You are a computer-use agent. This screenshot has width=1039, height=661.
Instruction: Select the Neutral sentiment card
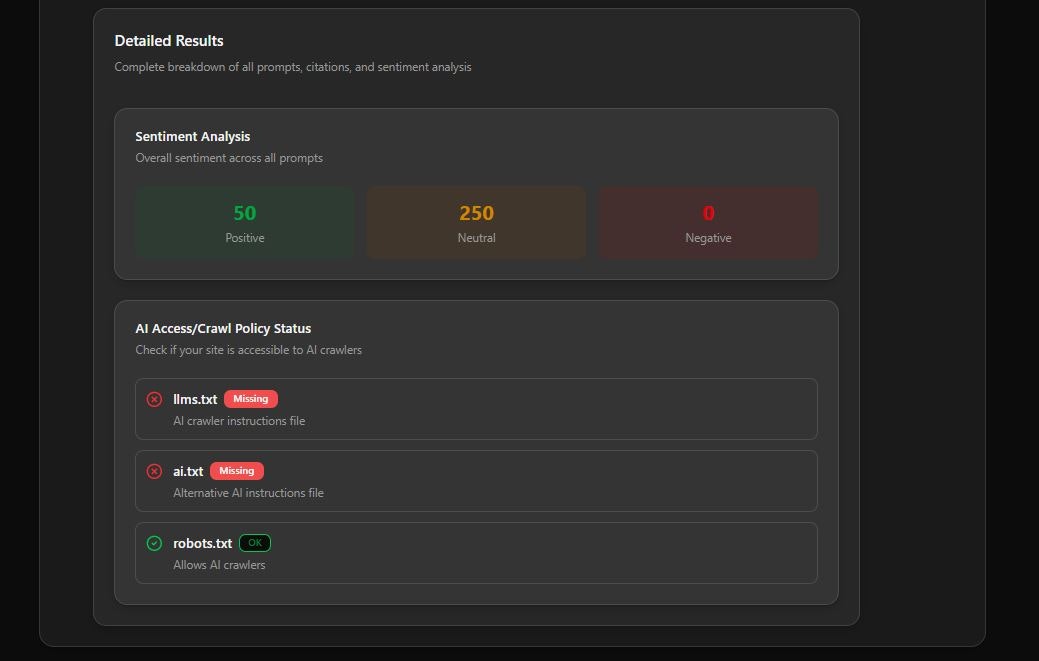click(476, 222)
